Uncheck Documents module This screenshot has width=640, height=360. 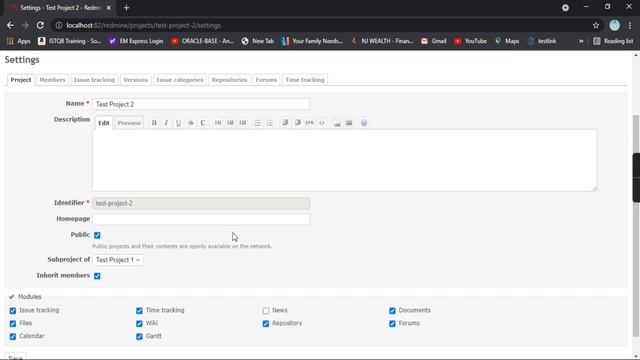tap(392, 311)
